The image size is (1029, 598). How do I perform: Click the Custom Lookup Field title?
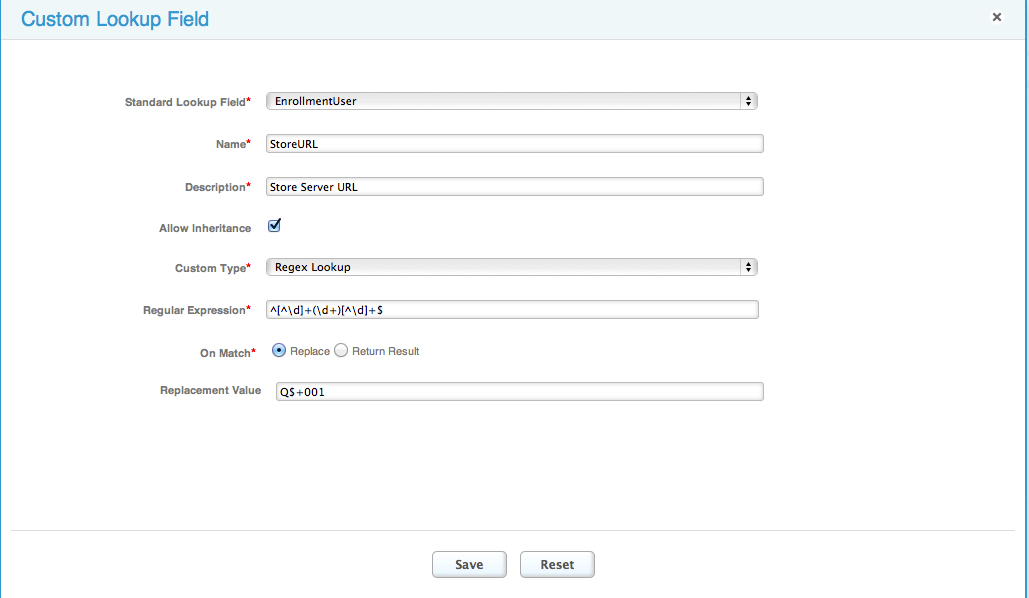tap(115, 19)
